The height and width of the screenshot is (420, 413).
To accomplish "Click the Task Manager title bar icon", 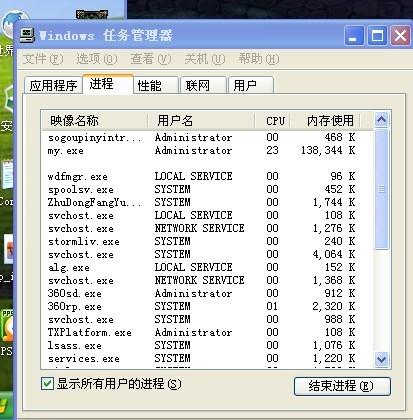I will click(x=27, y=36).
